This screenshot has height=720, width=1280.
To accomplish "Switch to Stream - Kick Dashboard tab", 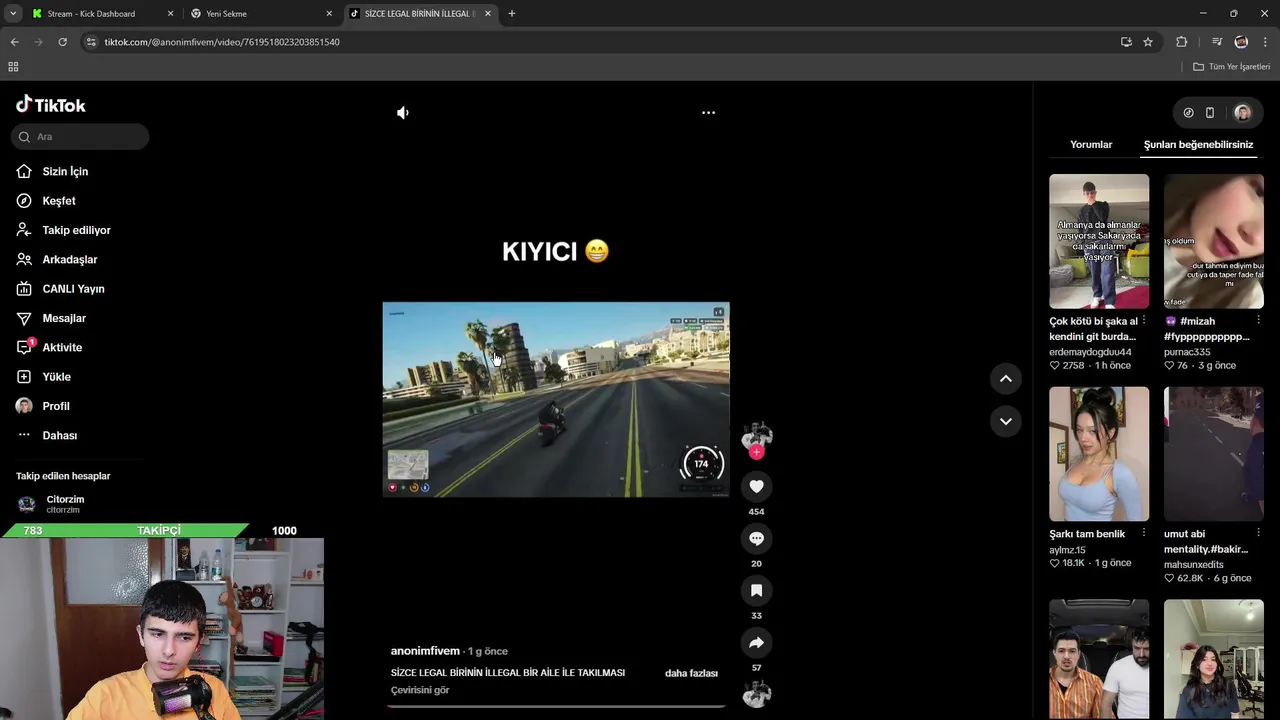I will coord(102,14).
